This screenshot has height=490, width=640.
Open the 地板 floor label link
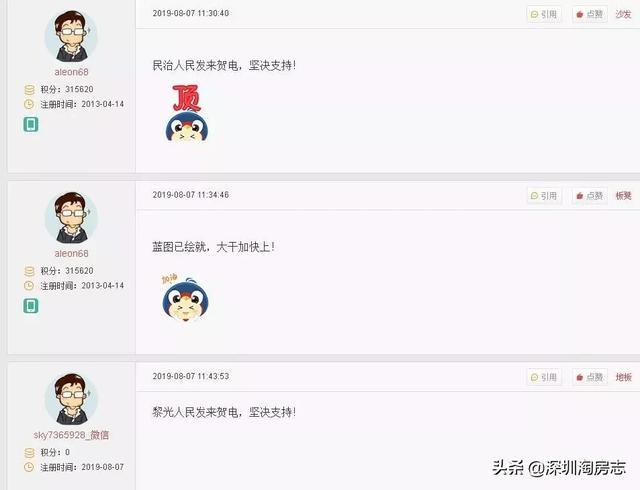point(623,377)
